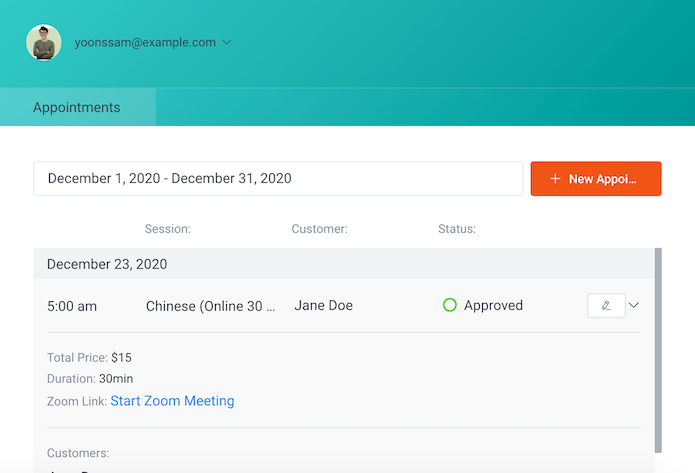Click the Customer: column header
Viewport: 695px width, 473px height.
tap(319, 229)
